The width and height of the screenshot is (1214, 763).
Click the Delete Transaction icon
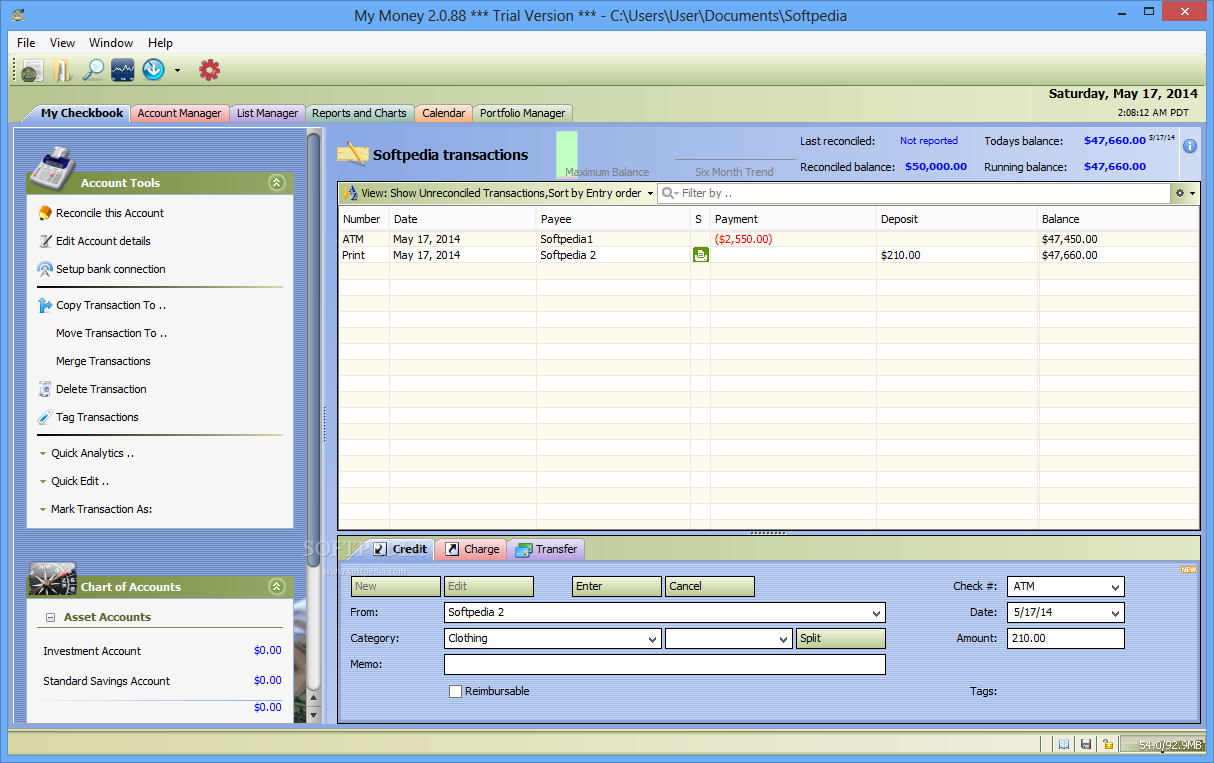pyautogui.click(x=45, y=389)
